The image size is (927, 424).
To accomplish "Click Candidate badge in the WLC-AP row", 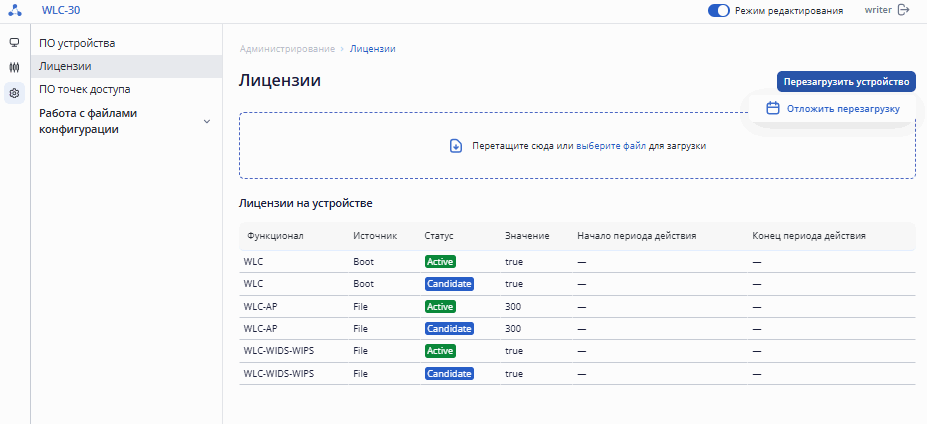I will point(449,328).
